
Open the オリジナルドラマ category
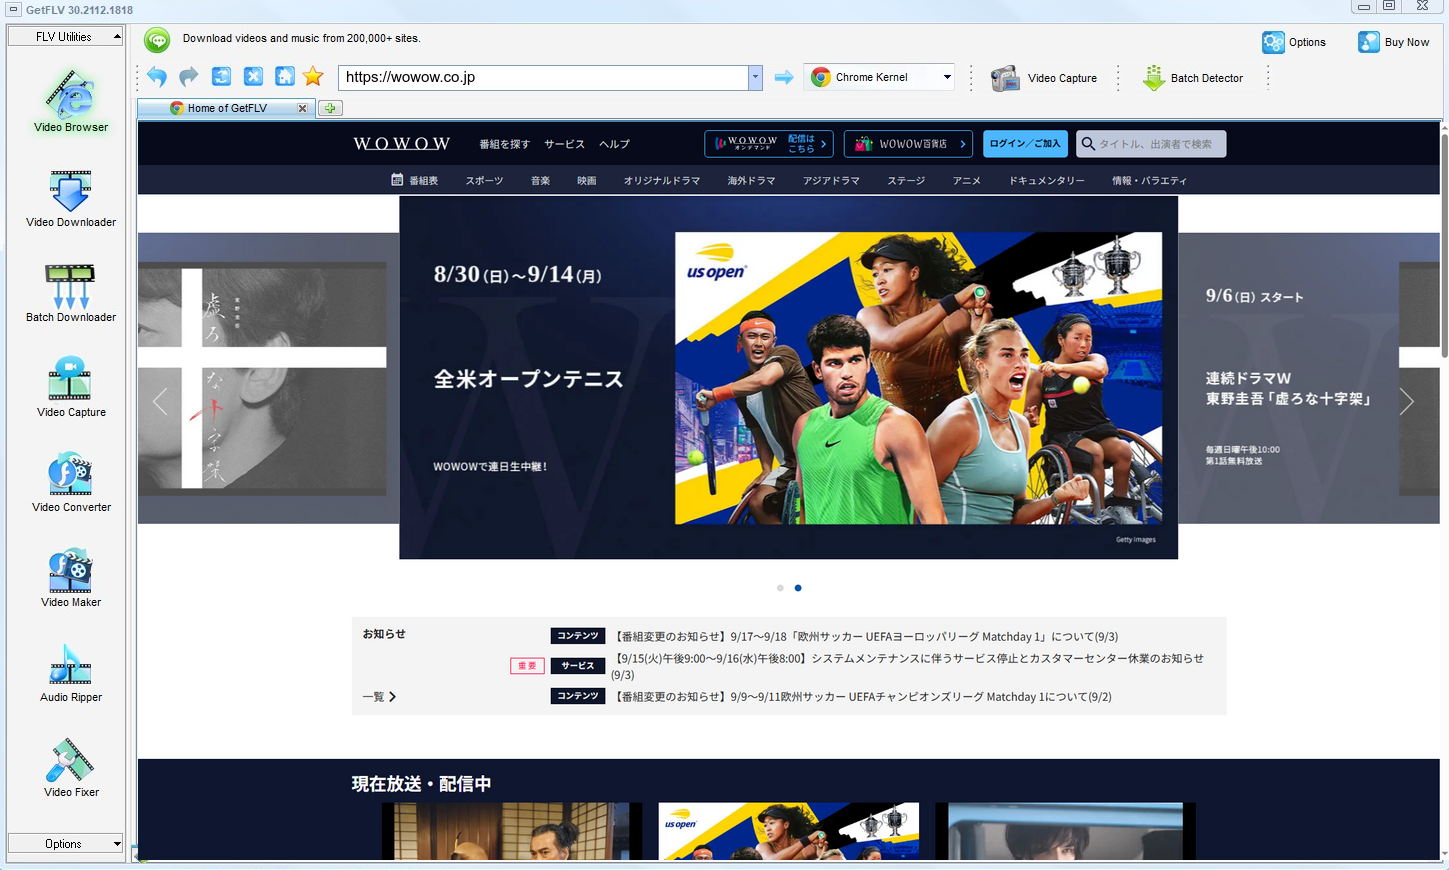(x=662, y=181)
